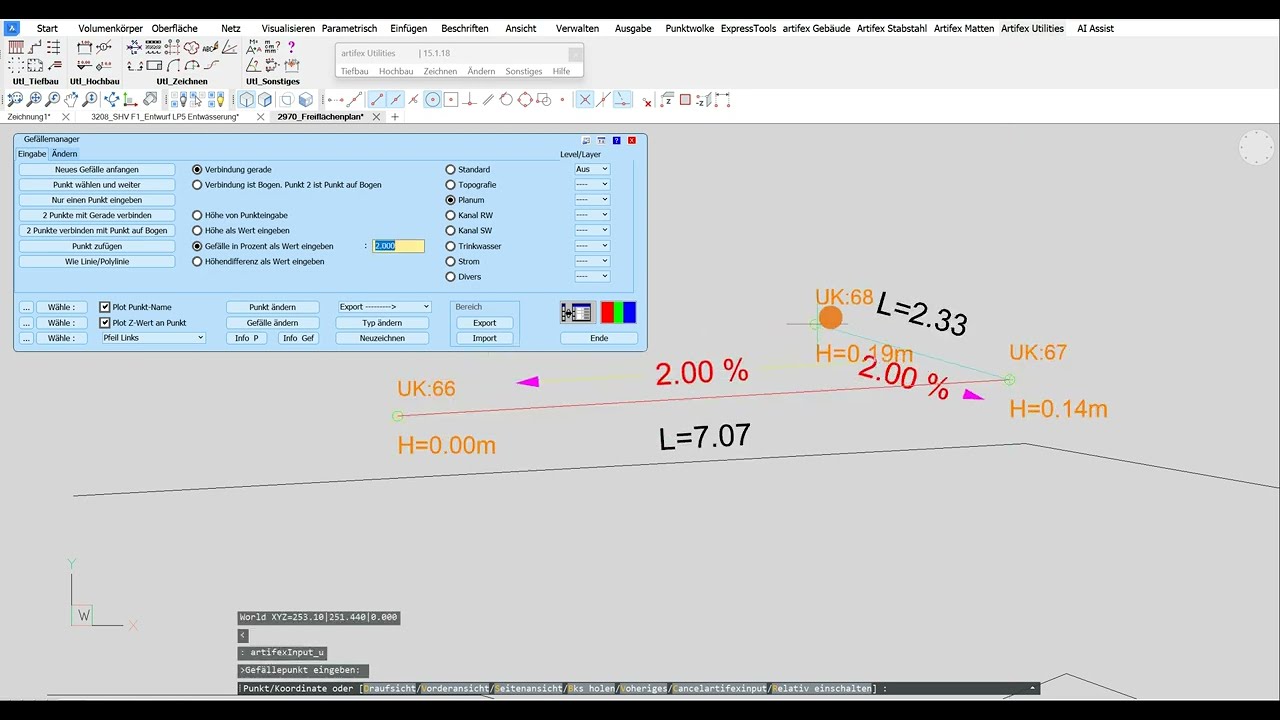Click the ABC text pencil icon in Utl_Zeichnen
This screenshot has height=720, width=1280.
210,47
